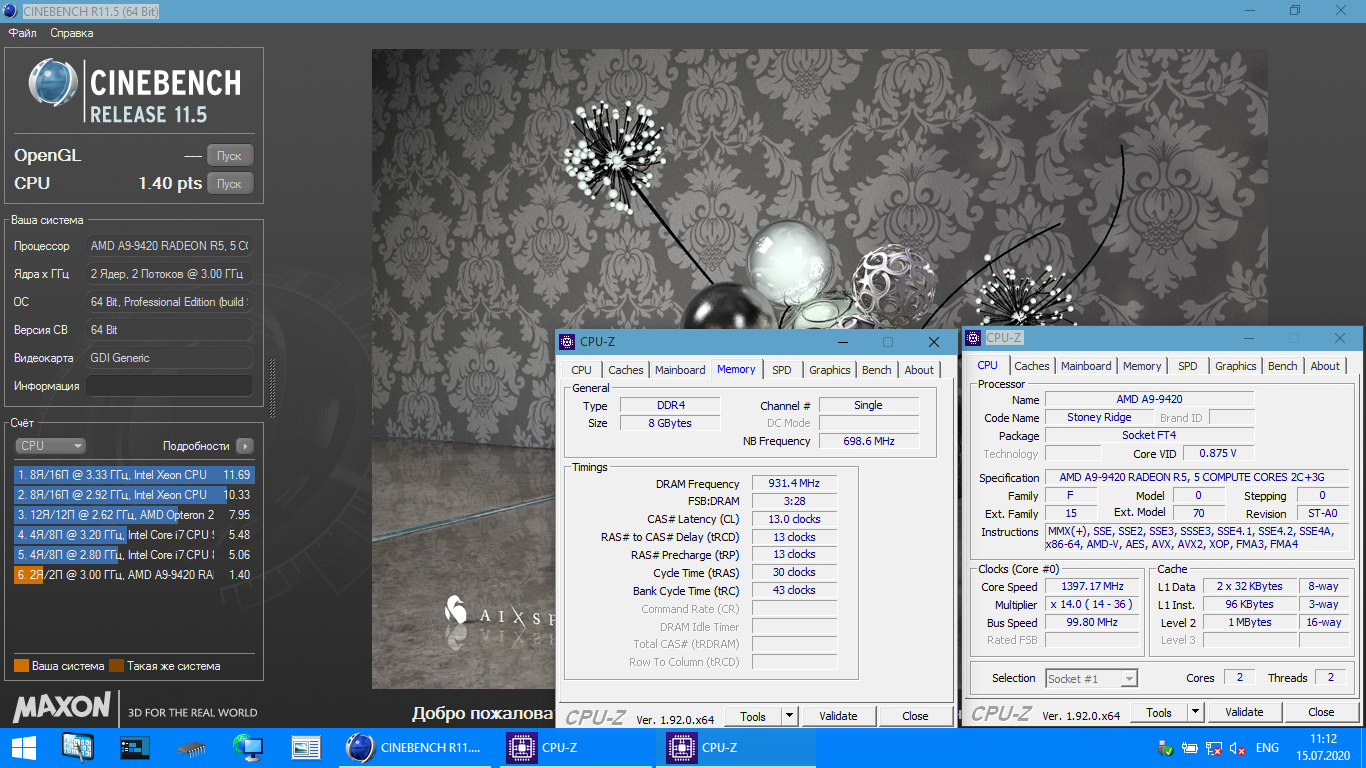Open SPD tab in right CPU-Z window
This screenshot has width=1366, height=768.
tap(1188, 366)
